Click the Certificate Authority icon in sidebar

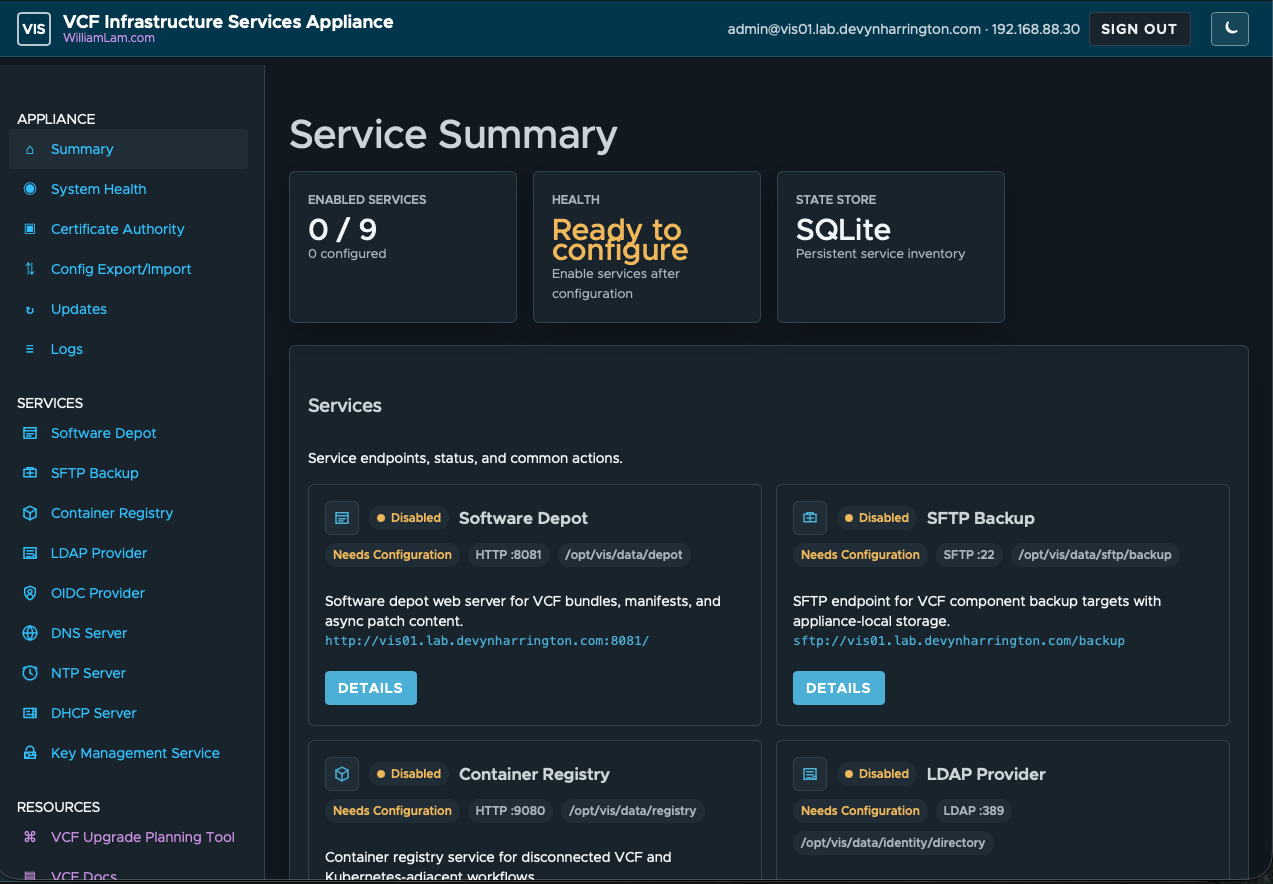click(30, 229)
